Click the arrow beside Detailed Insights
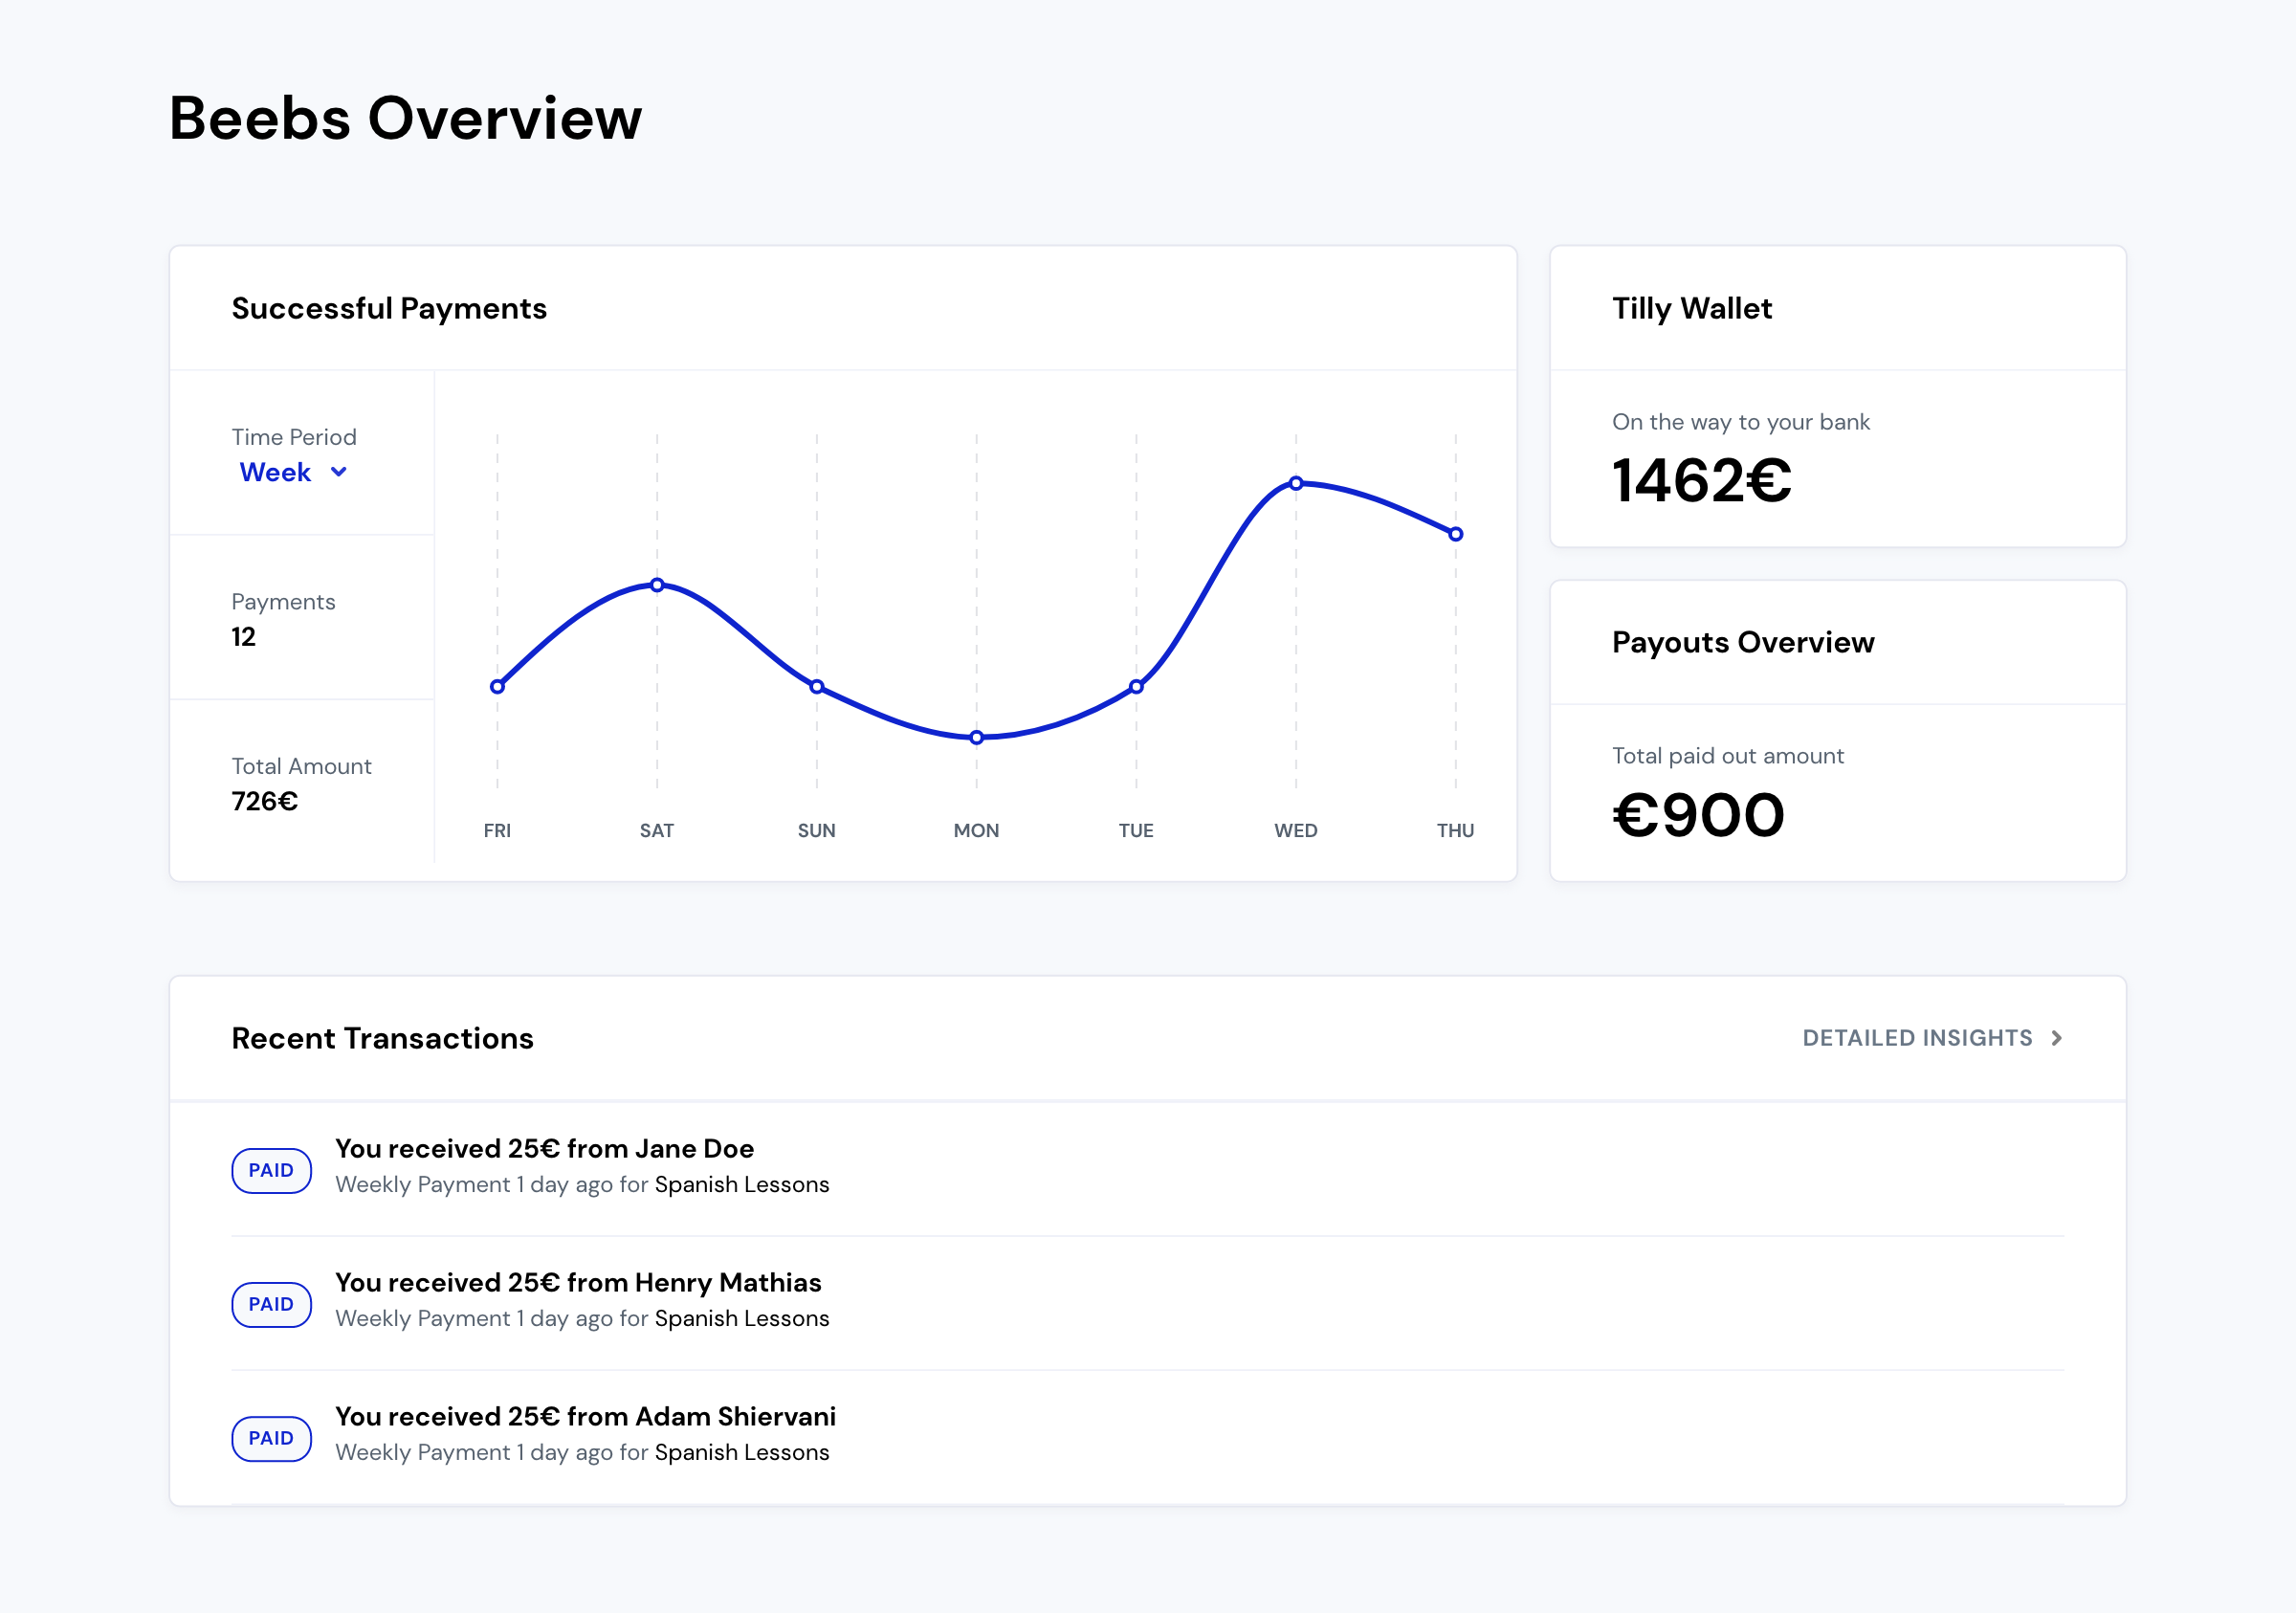Image resolution: width=2296 pixels, height=1613 pixels. (x=2056, y=1038)
